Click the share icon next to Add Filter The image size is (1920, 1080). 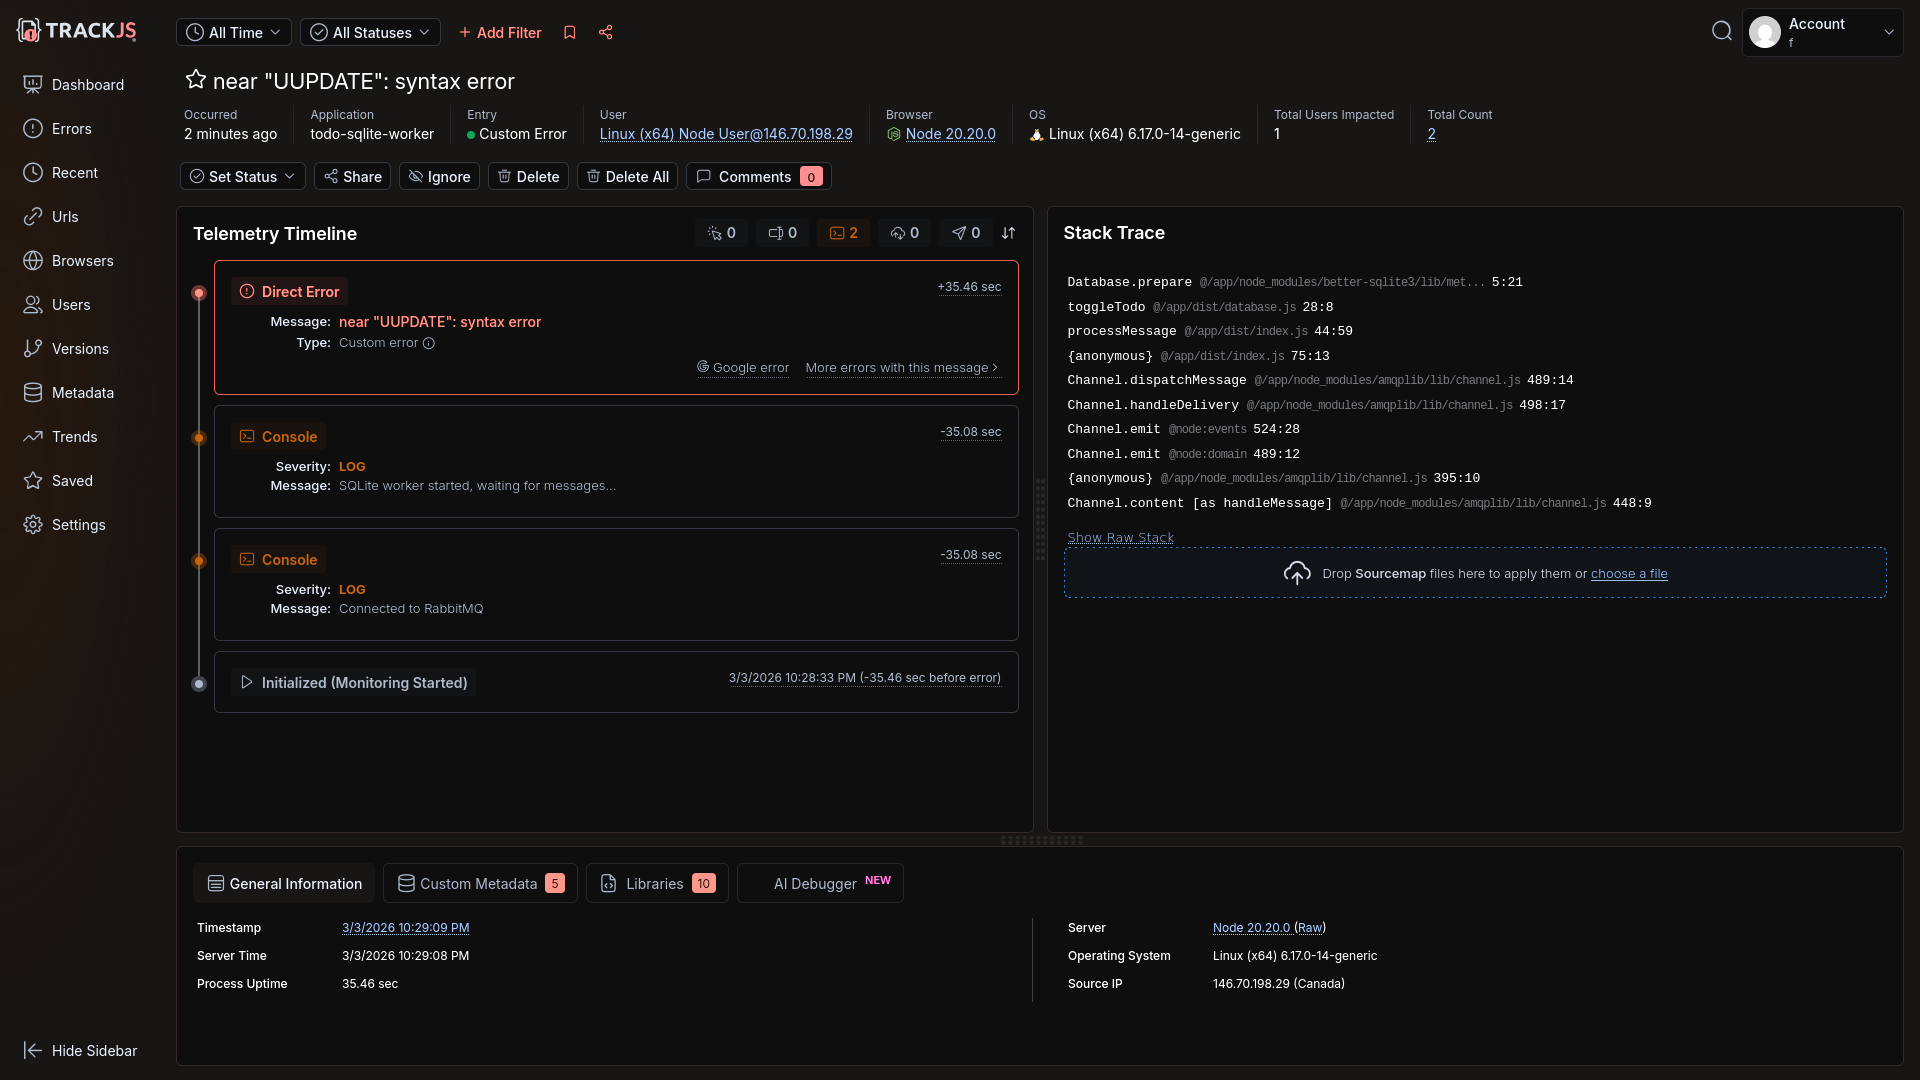point(606,33)
